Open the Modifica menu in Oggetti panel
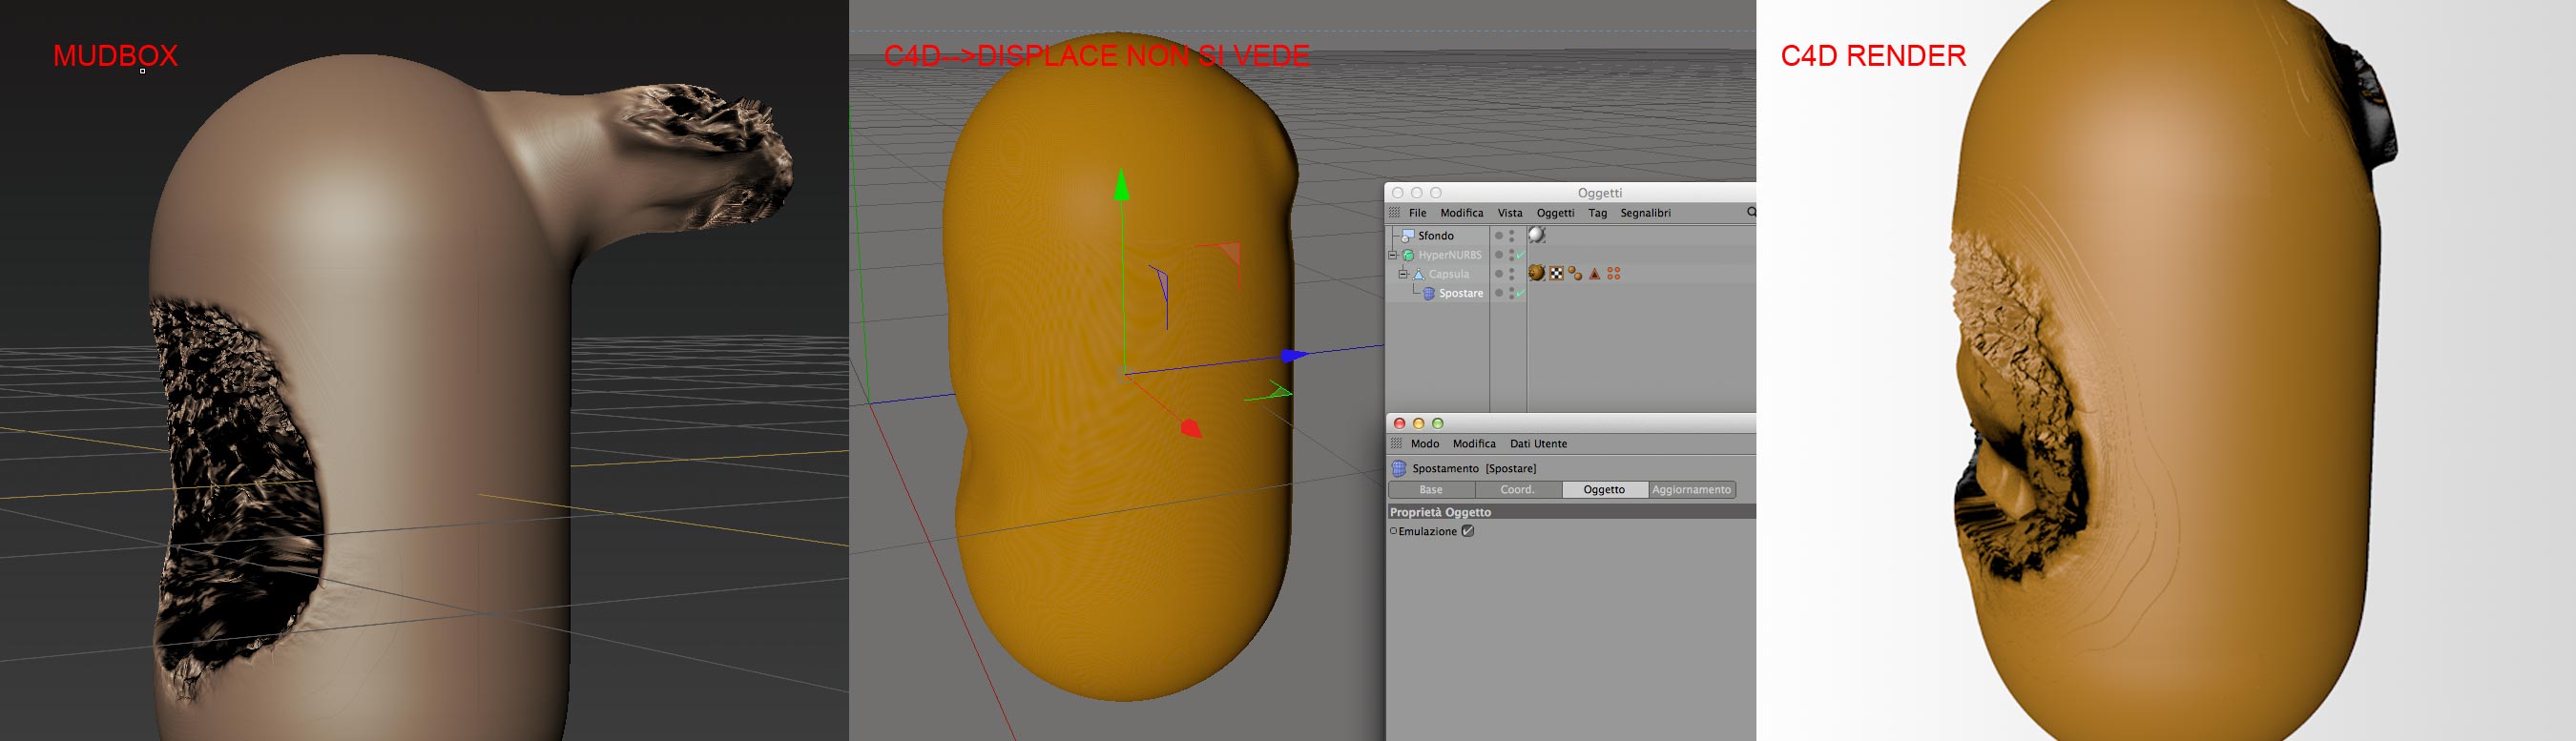The width and height of the screenshot is (2576, 741). pos(1462,213)
